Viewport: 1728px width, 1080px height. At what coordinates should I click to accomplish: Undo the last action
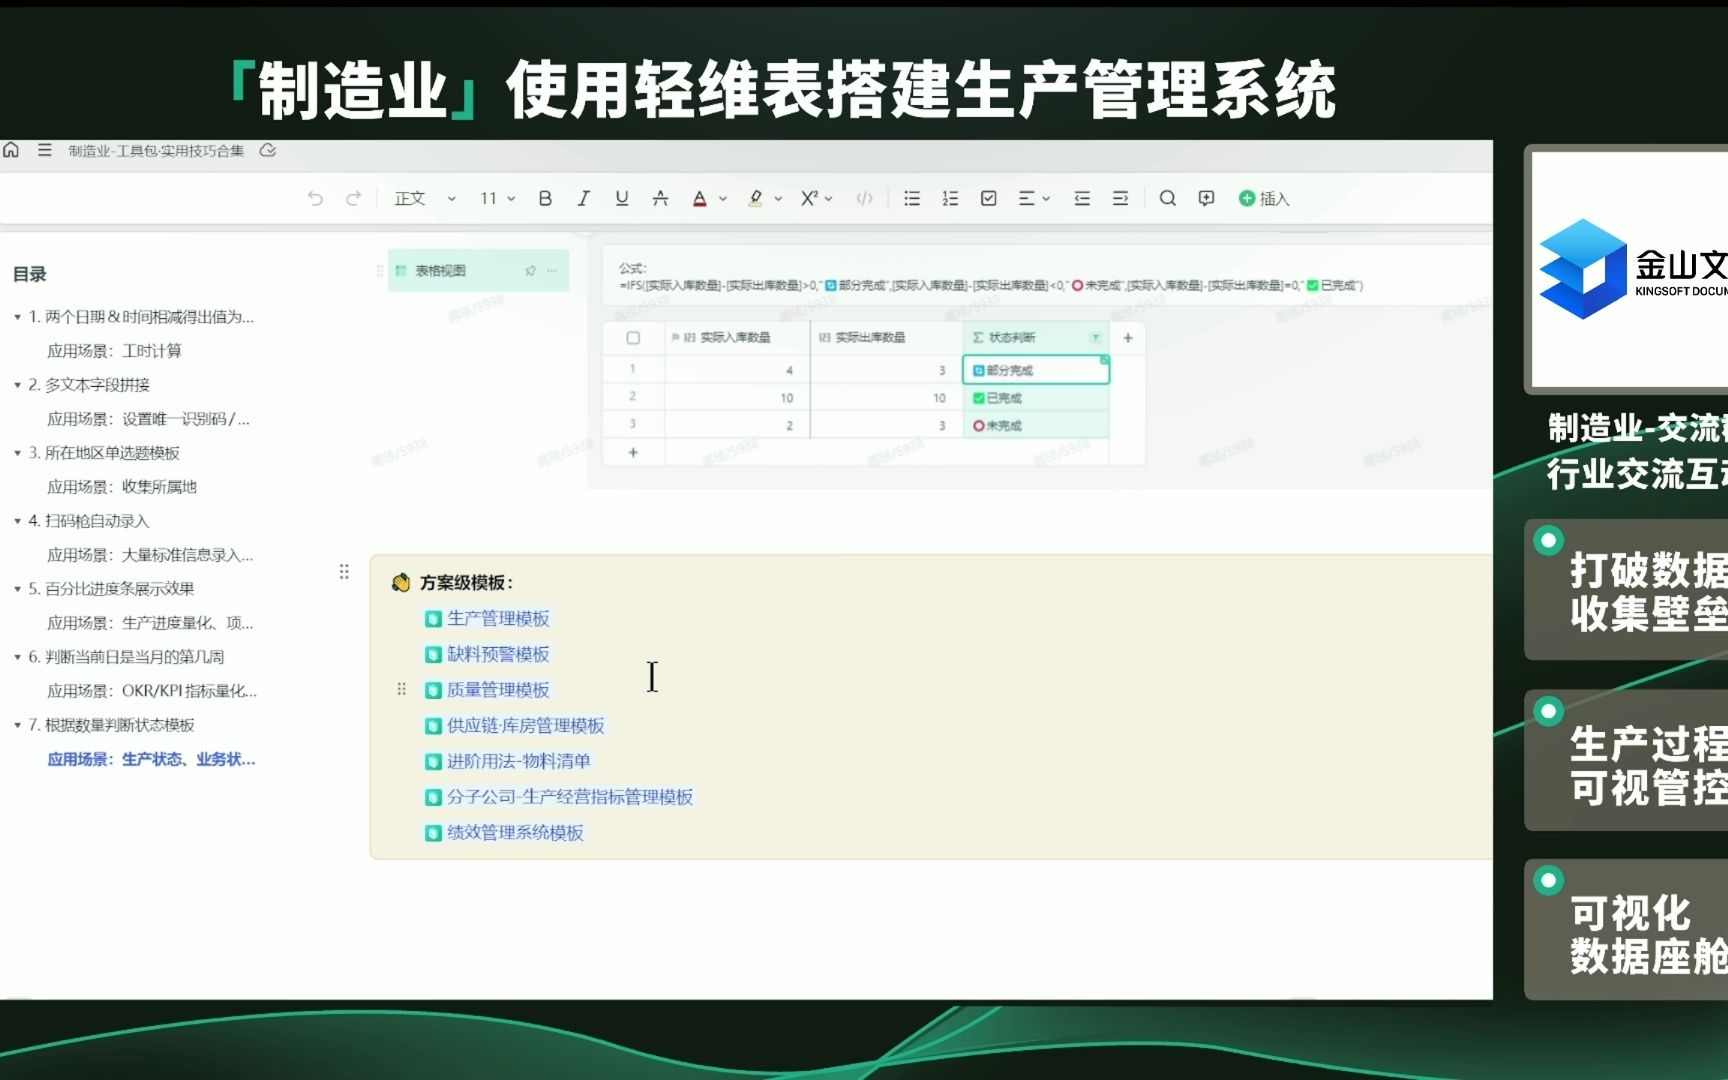[x=315, y=198]
